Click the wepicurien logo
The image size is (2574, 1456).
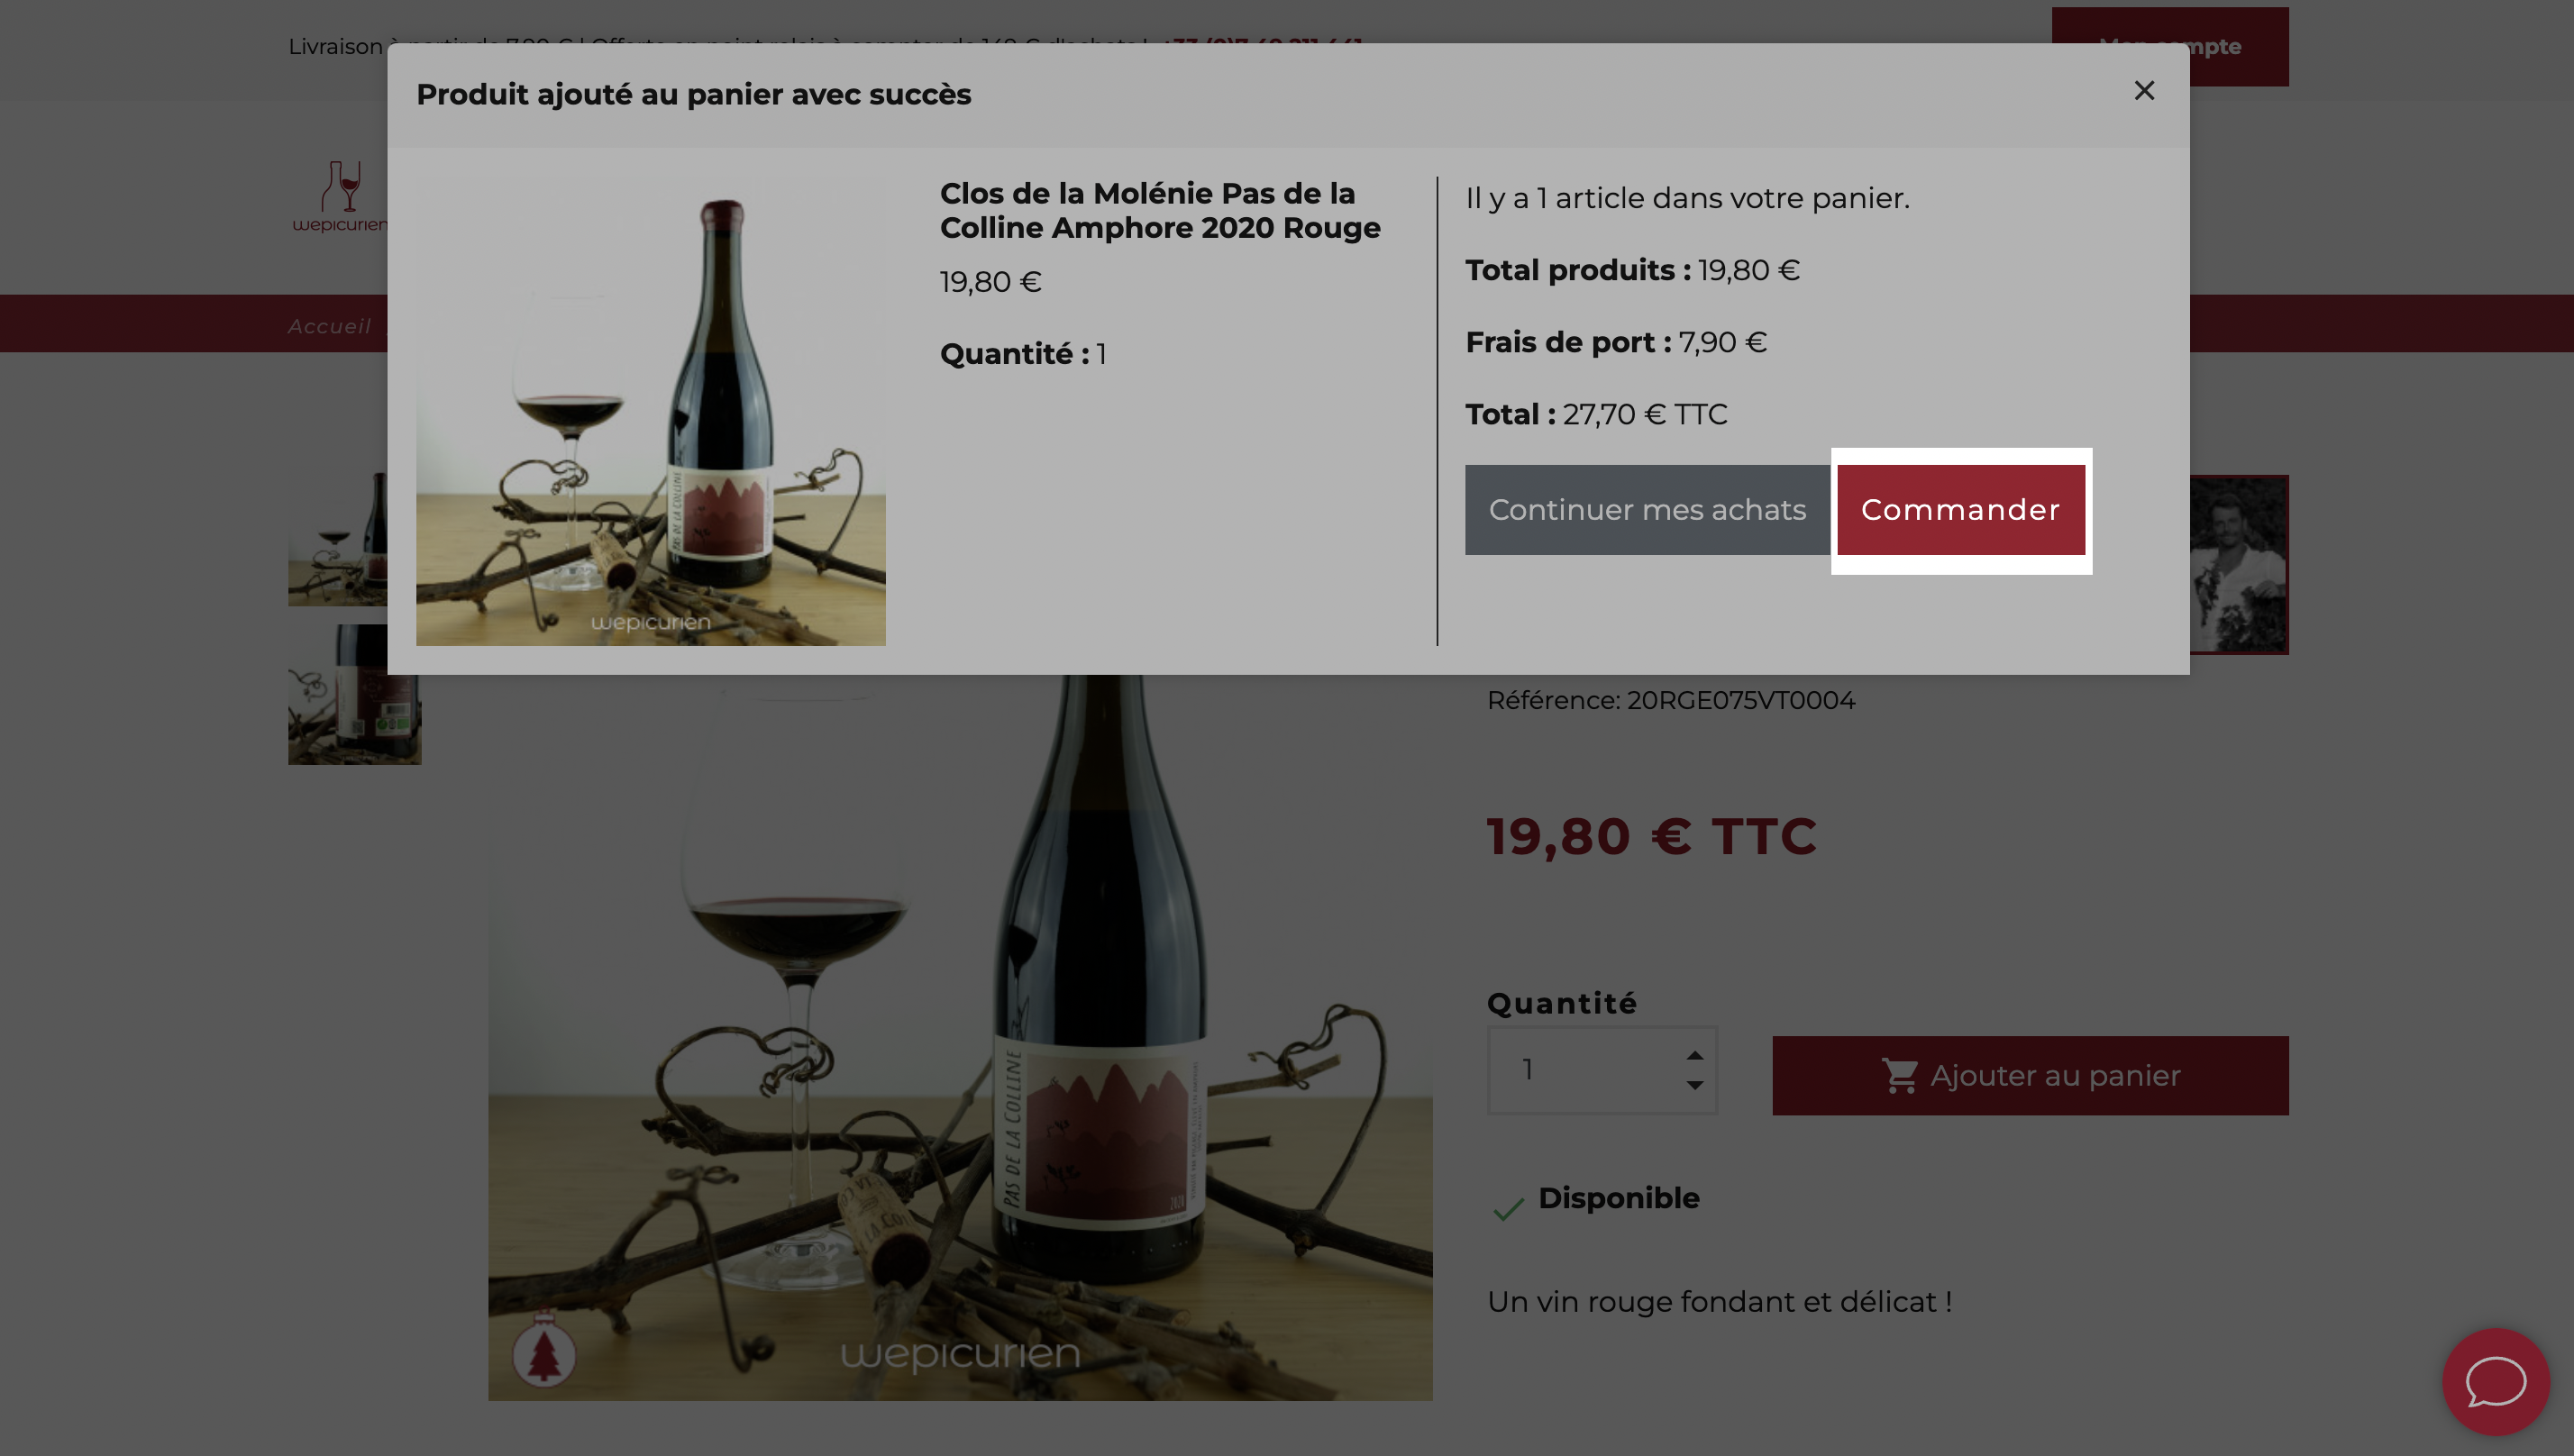click(x=338, y=197)
